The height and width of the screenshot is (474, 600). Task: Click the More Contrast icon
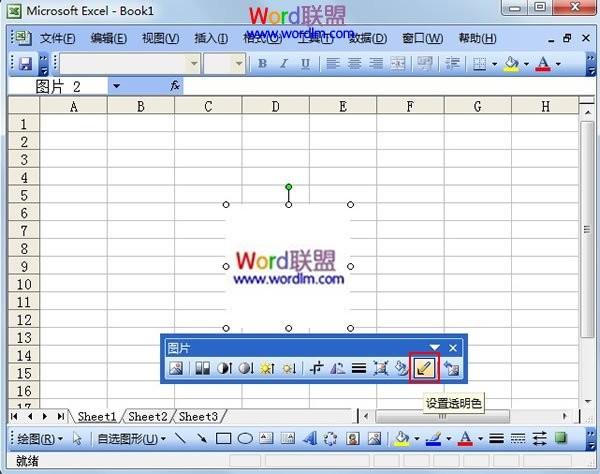(x=224, y=368)
